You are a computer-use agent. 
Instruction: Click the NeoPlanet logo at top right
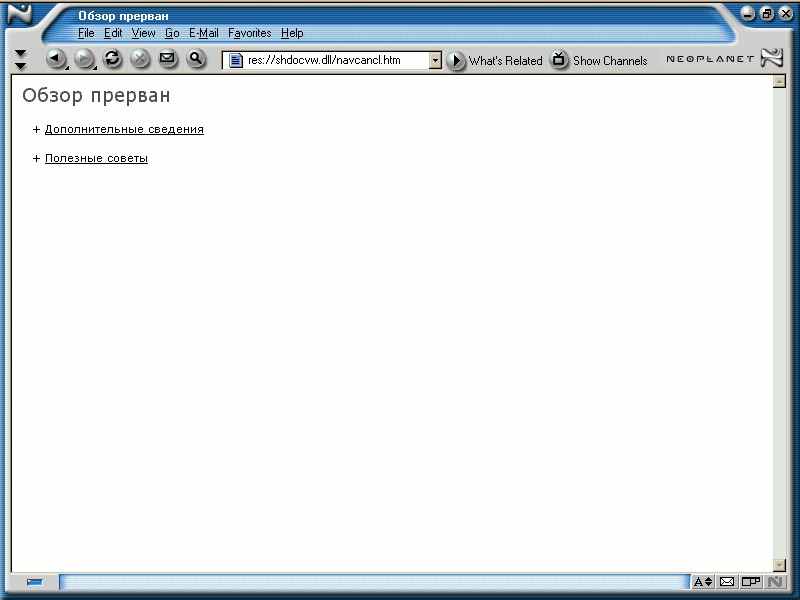pyautogui.click(x=771, y=58)
